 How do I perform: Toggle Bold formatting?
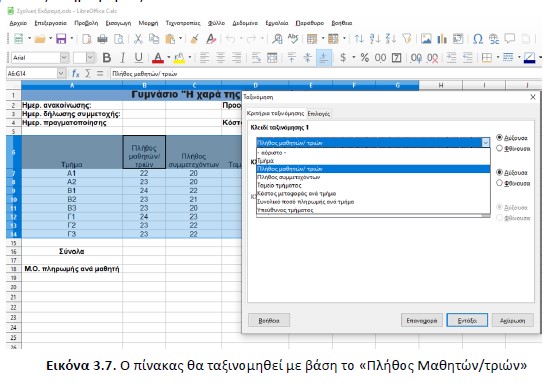(107, 57)
